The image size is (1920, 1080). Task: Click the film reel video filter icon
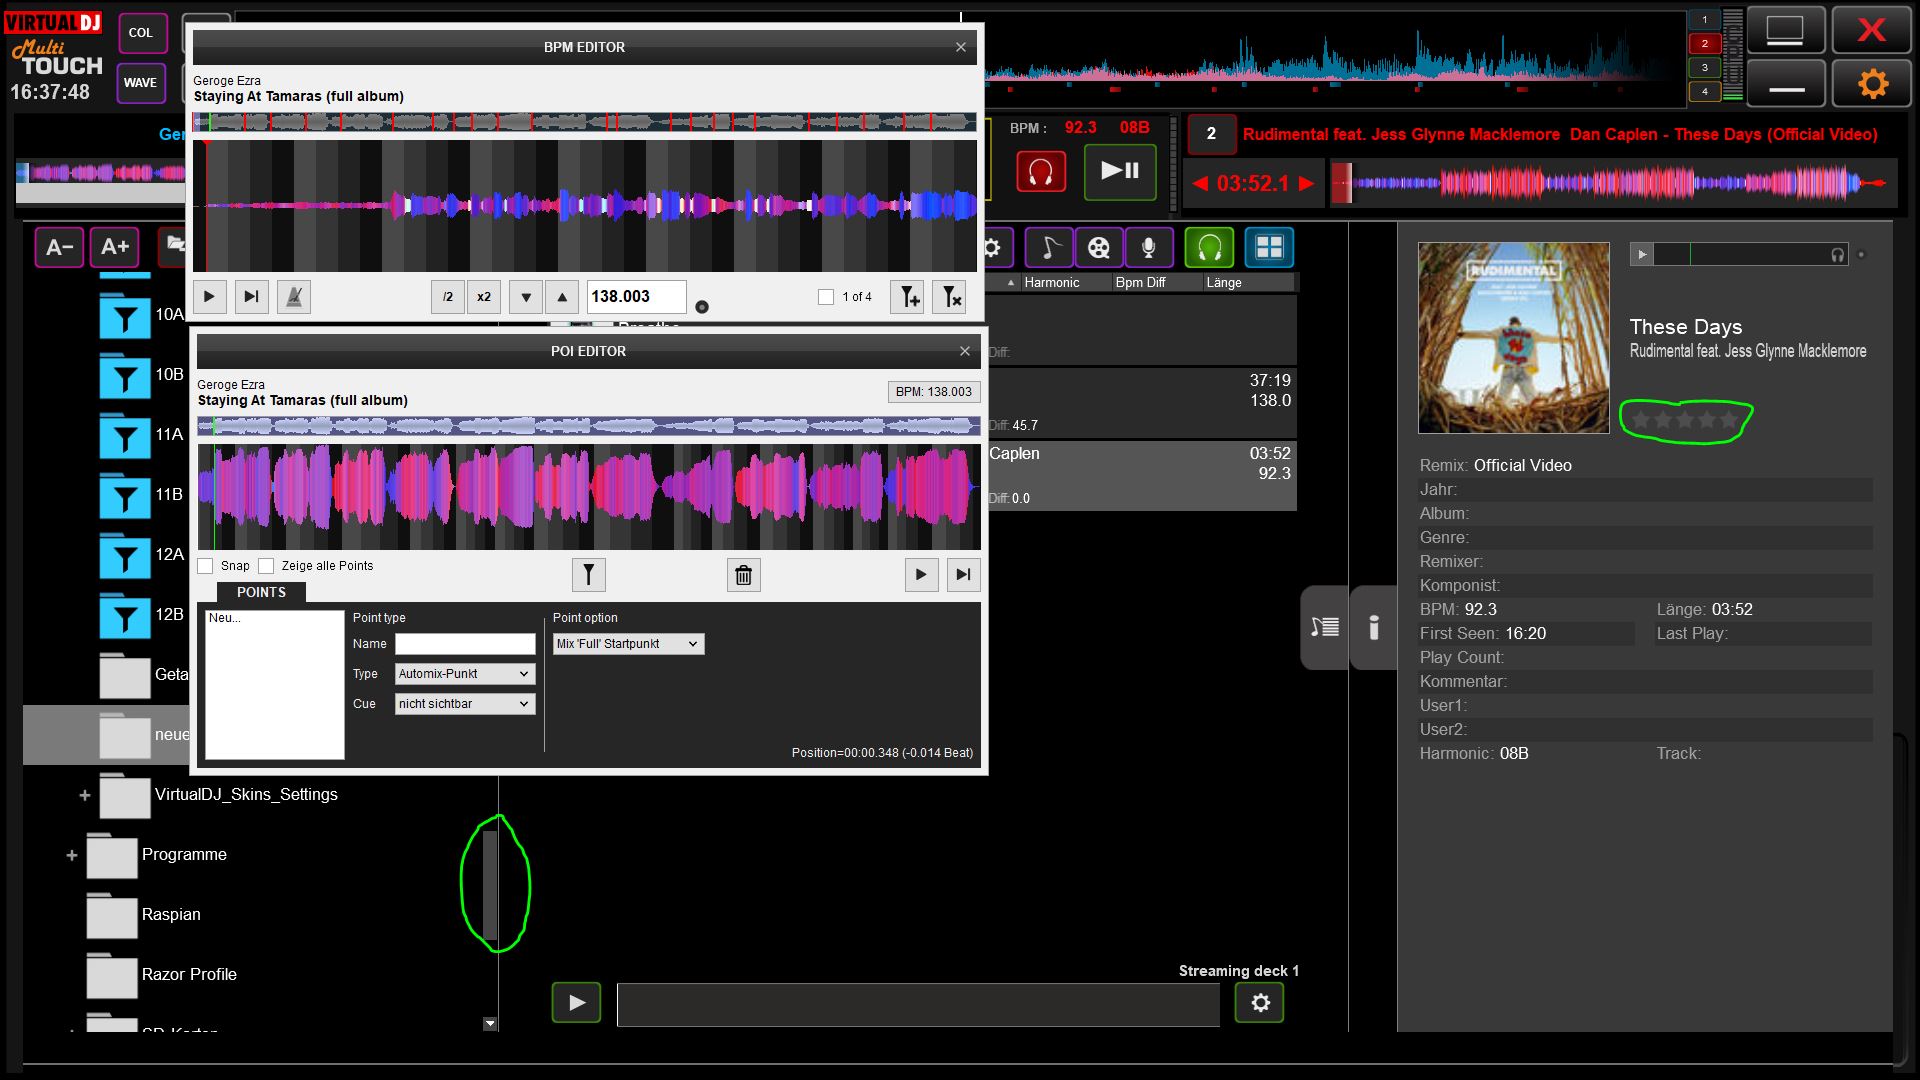[x=1099, y=247]
